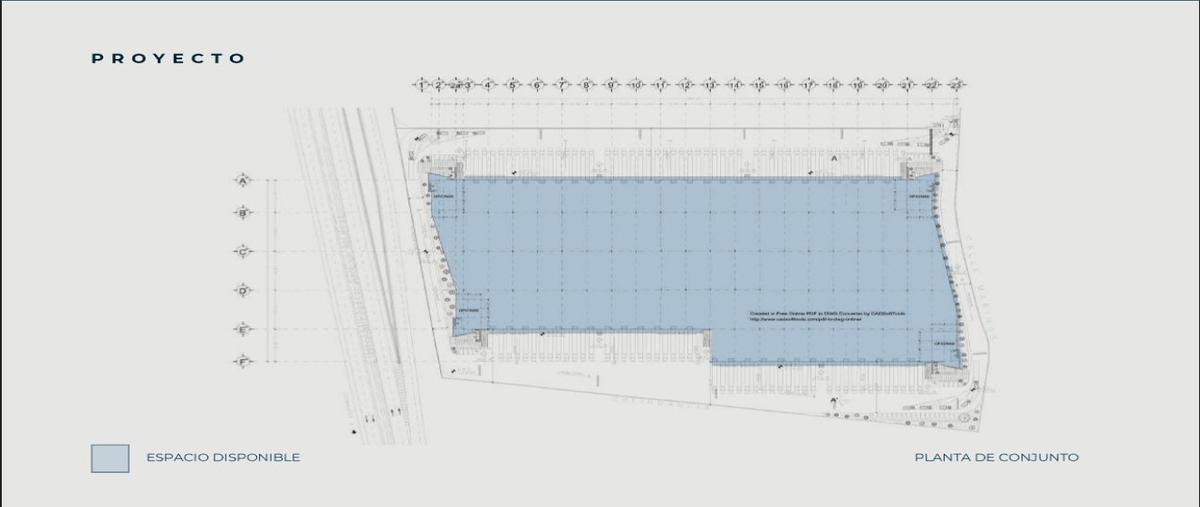Click column grid marker 21
The image size is (1200, 507).
click(907, 84)
